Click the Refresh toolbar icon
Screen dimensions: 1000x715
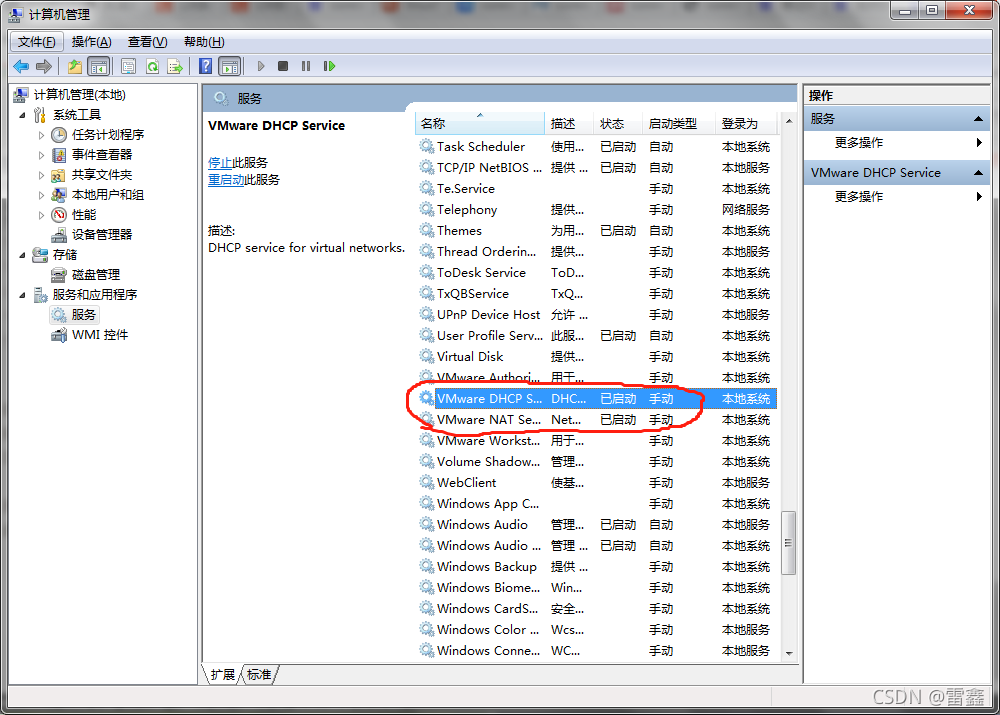152,66
